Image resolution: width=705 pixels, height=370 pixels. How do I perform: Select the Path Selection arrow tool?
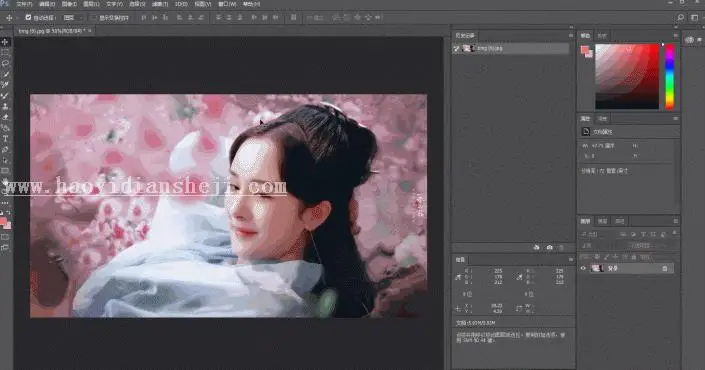[x=5, y=160]
